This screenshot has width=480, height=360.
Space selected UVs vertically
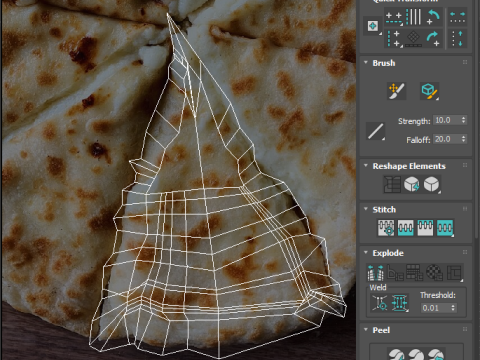tap(457, 38)
